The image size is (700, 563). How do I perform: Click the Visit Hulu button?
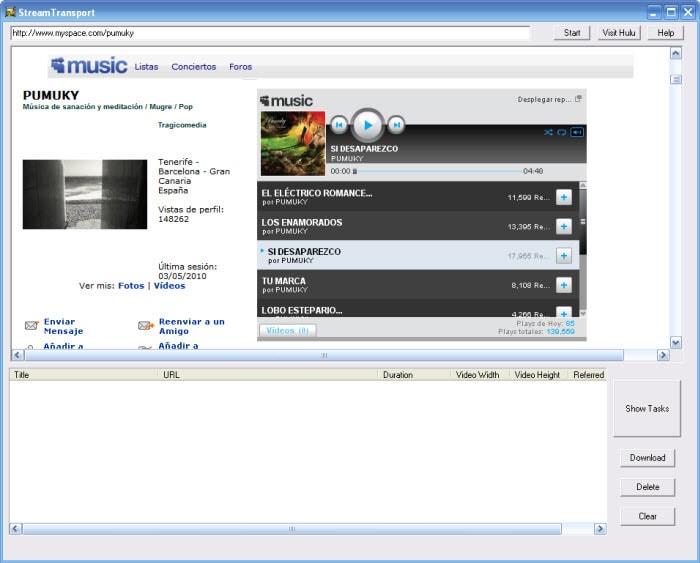[x=619, y=33]
